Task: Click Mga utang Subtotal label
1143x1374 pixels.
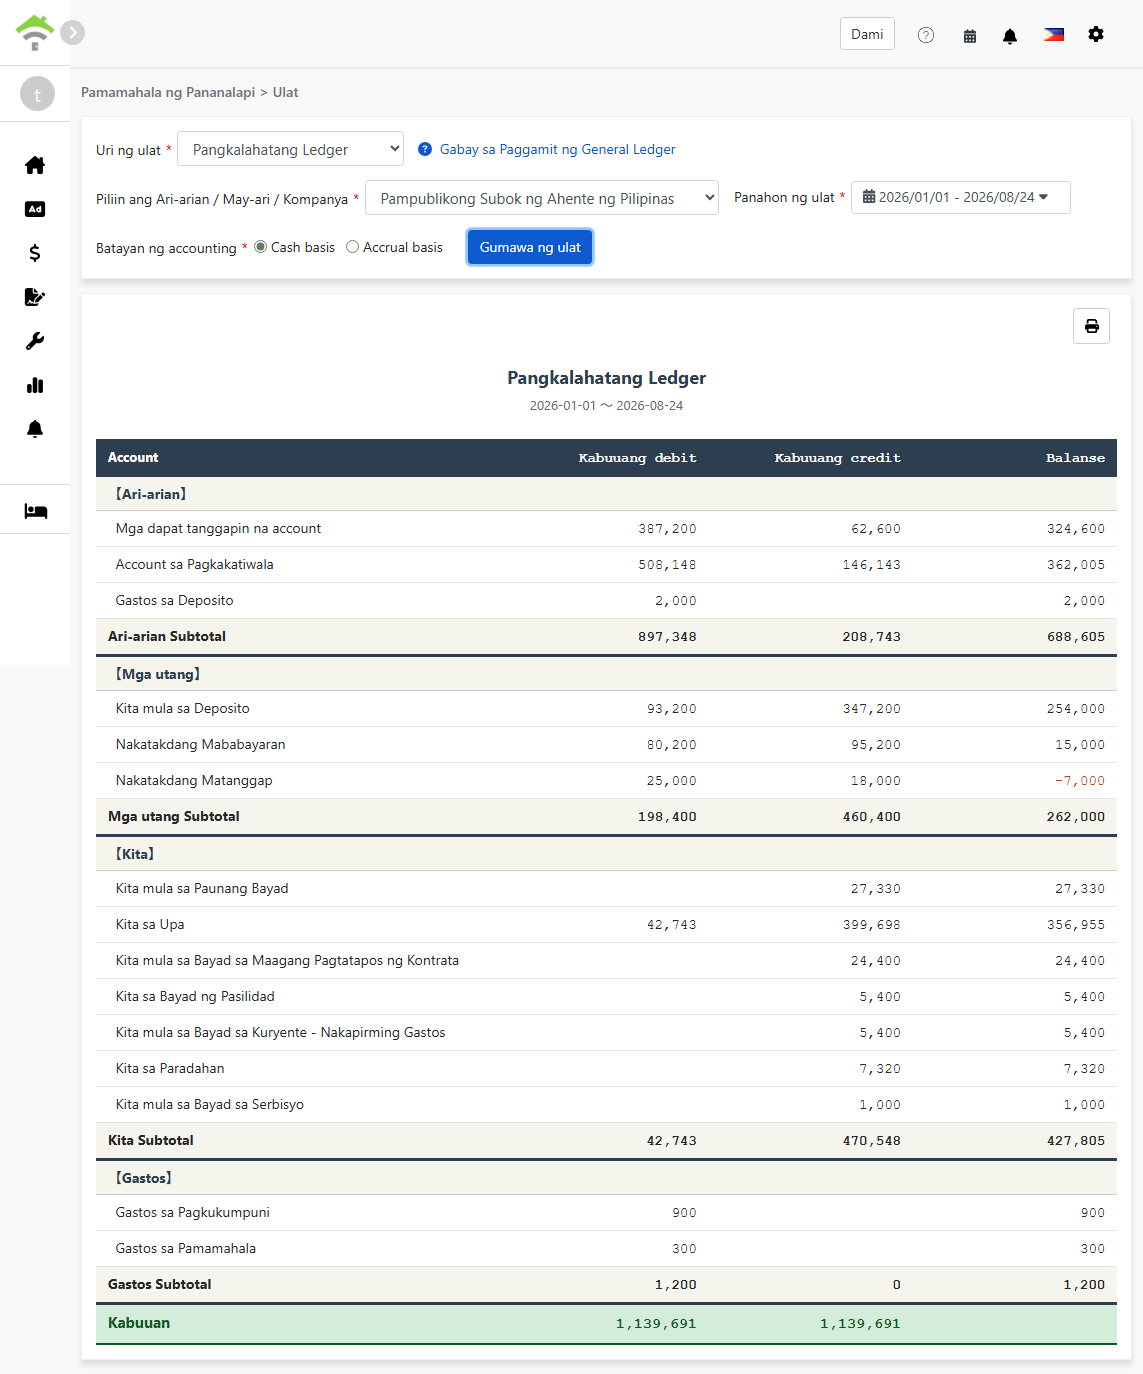Action: tap(174, 816)
